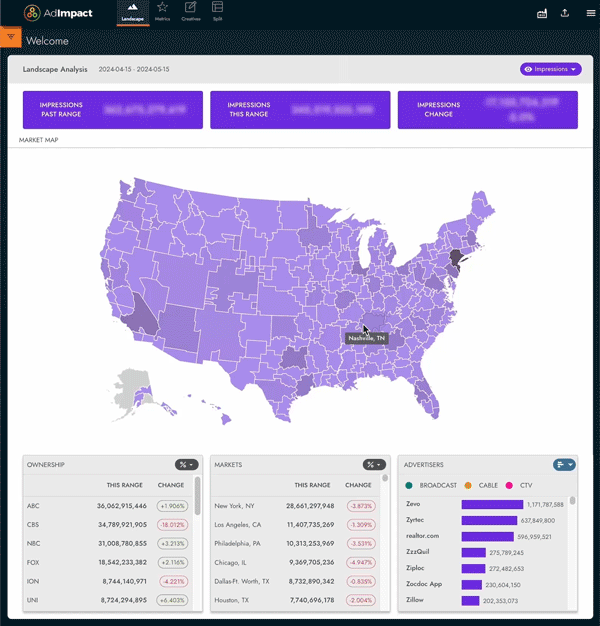The height and width of the screenshot is (626, 600).
Task: Click the Advertisers list scrollbar
Action: [x=572, y=501]
